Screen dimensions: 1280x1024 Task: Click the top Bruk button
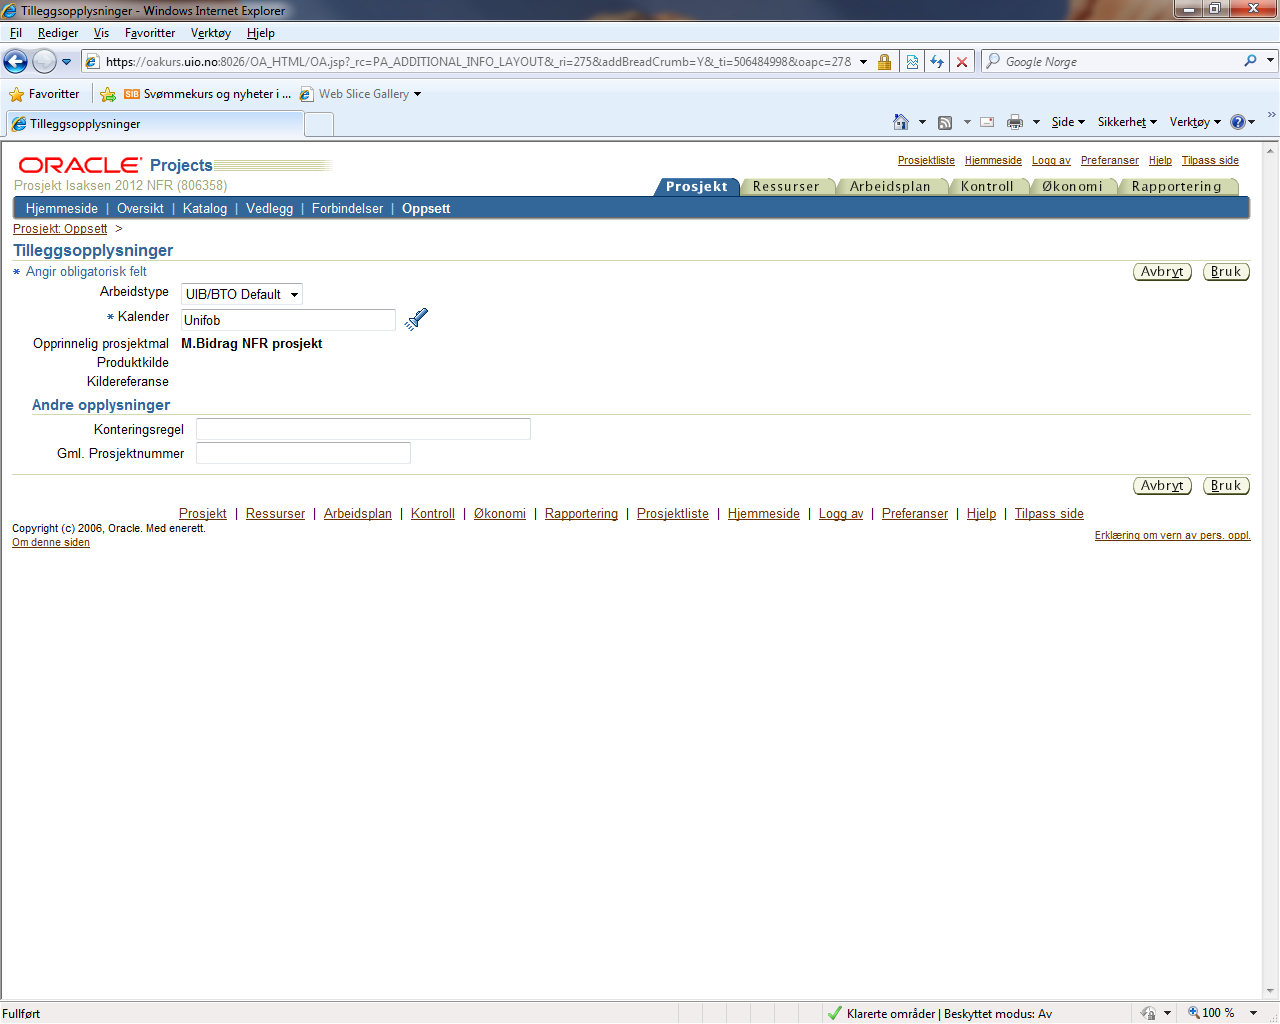pos(1226,272)
